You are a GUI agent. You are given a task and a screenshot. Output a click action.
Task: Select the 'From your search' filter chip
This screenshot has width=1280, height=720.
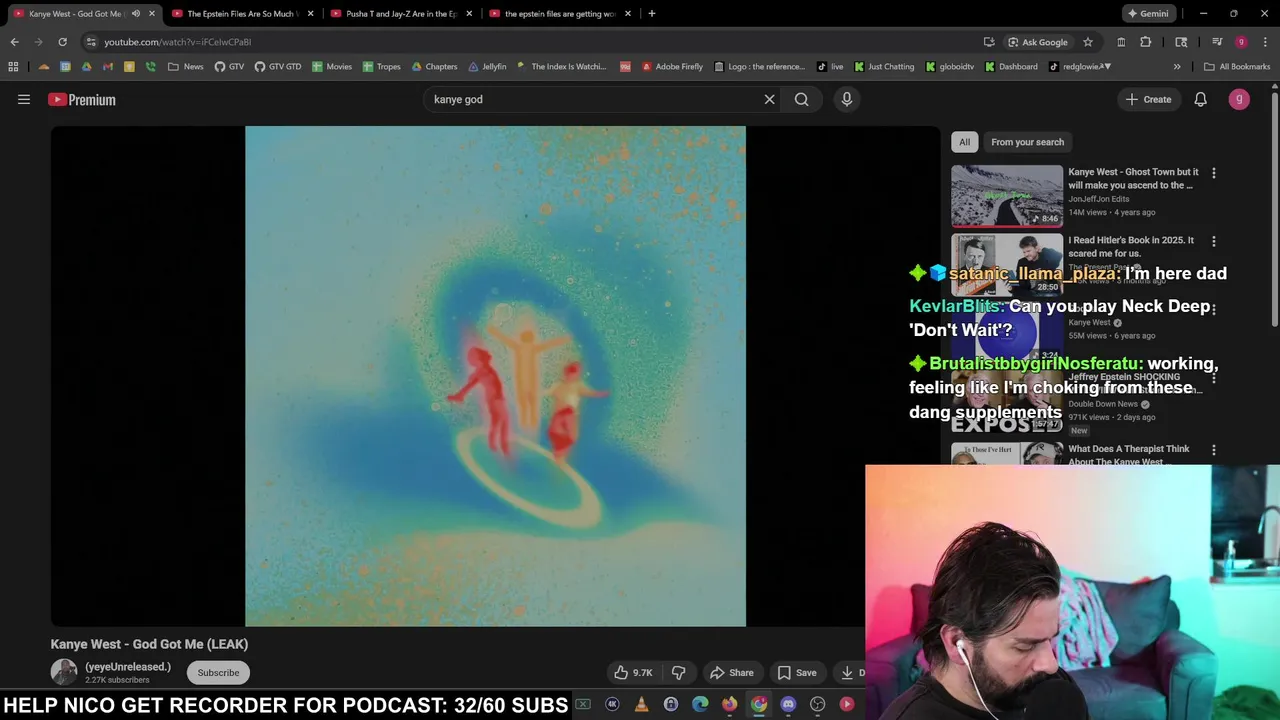click(x=1027, y=142)
